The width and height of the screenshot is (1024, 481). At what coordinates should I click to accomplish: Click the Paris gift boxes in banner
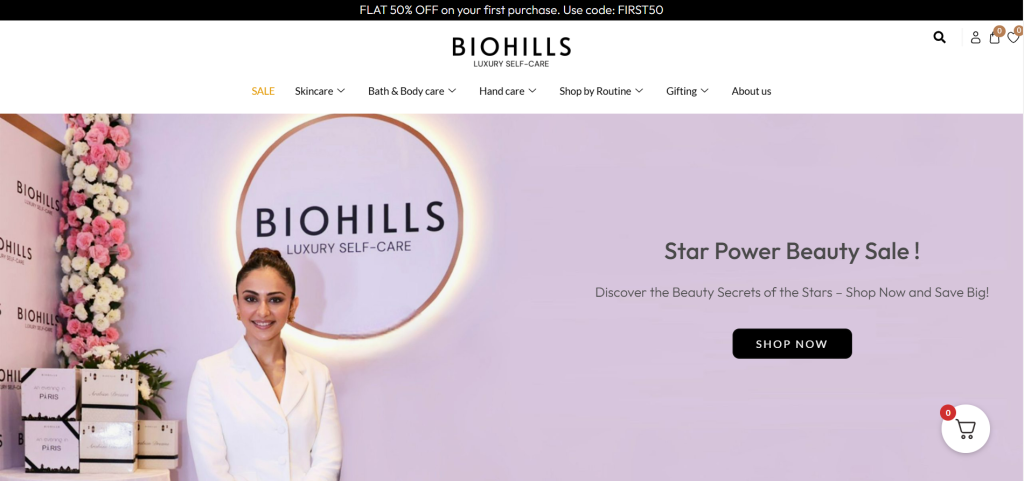click(49, 420)
